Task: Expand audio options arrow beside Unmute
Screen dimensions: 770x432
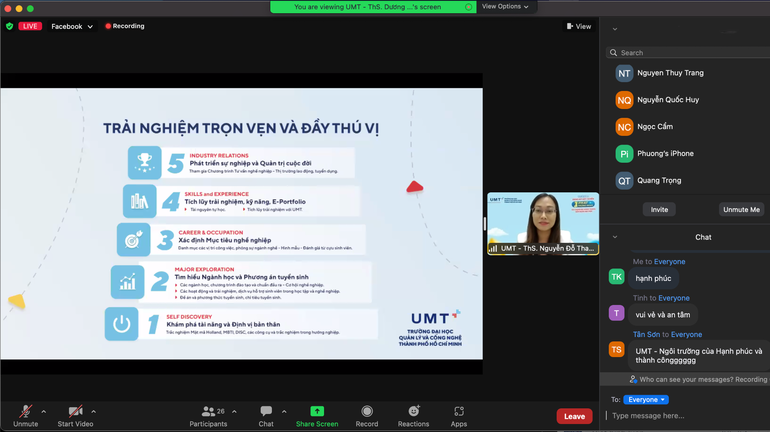Action: click(x=43, y=411)
